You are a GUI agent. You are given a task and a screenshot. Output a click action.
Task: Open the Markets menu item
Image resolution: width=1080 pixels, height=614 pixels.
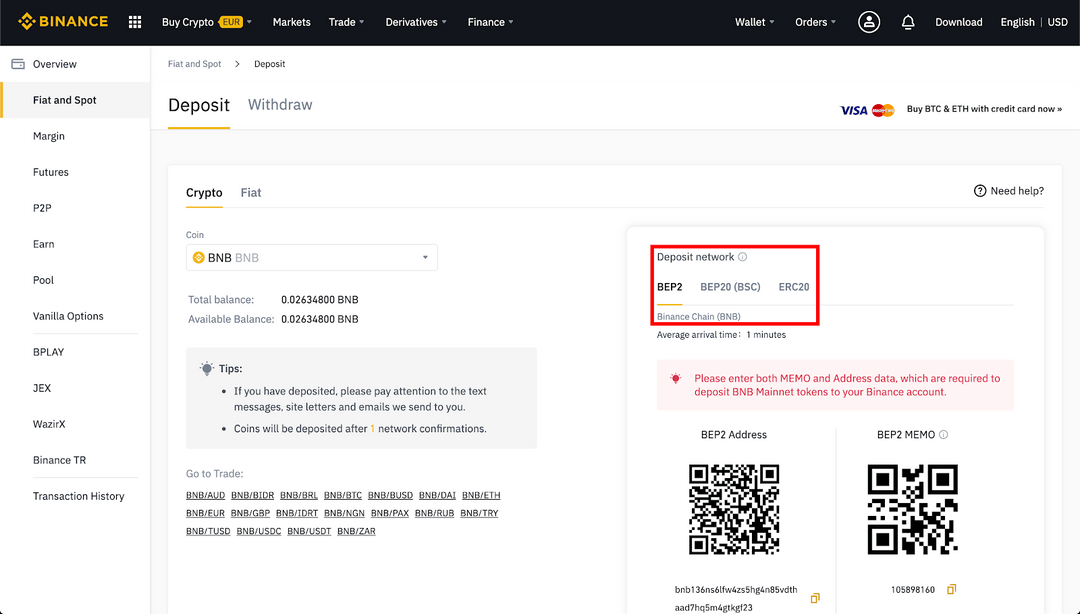click(x=291, y=21)
